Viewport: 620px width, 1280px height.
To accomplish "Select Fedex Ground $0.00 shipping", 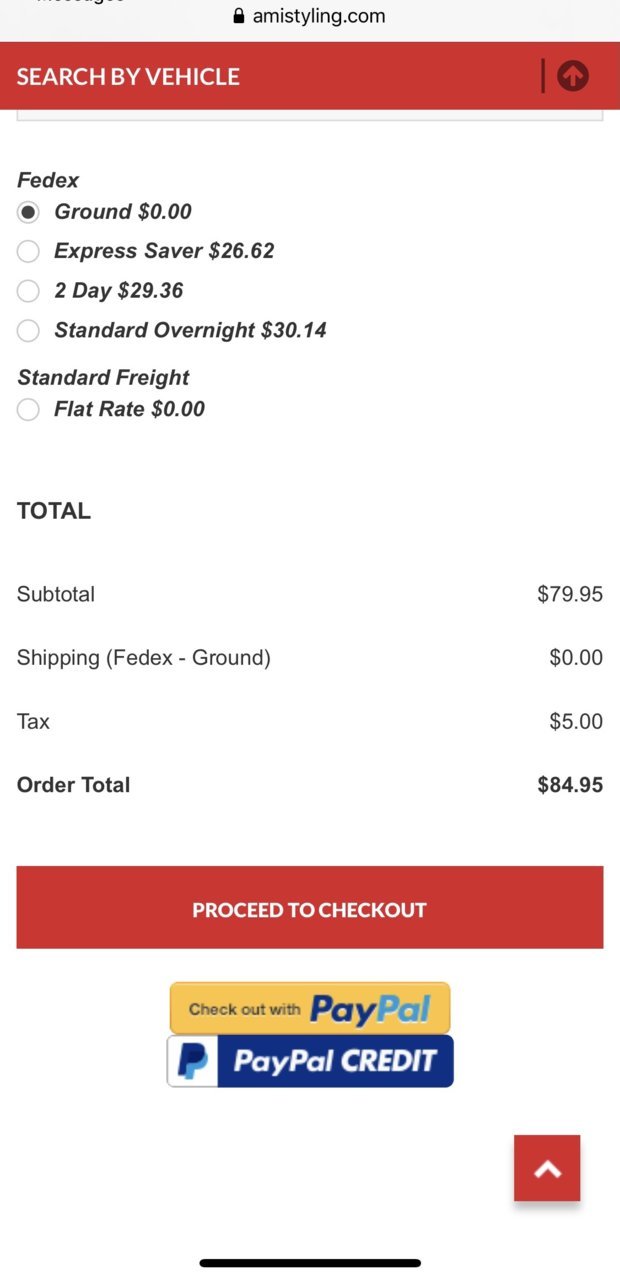I will [28, 212].
